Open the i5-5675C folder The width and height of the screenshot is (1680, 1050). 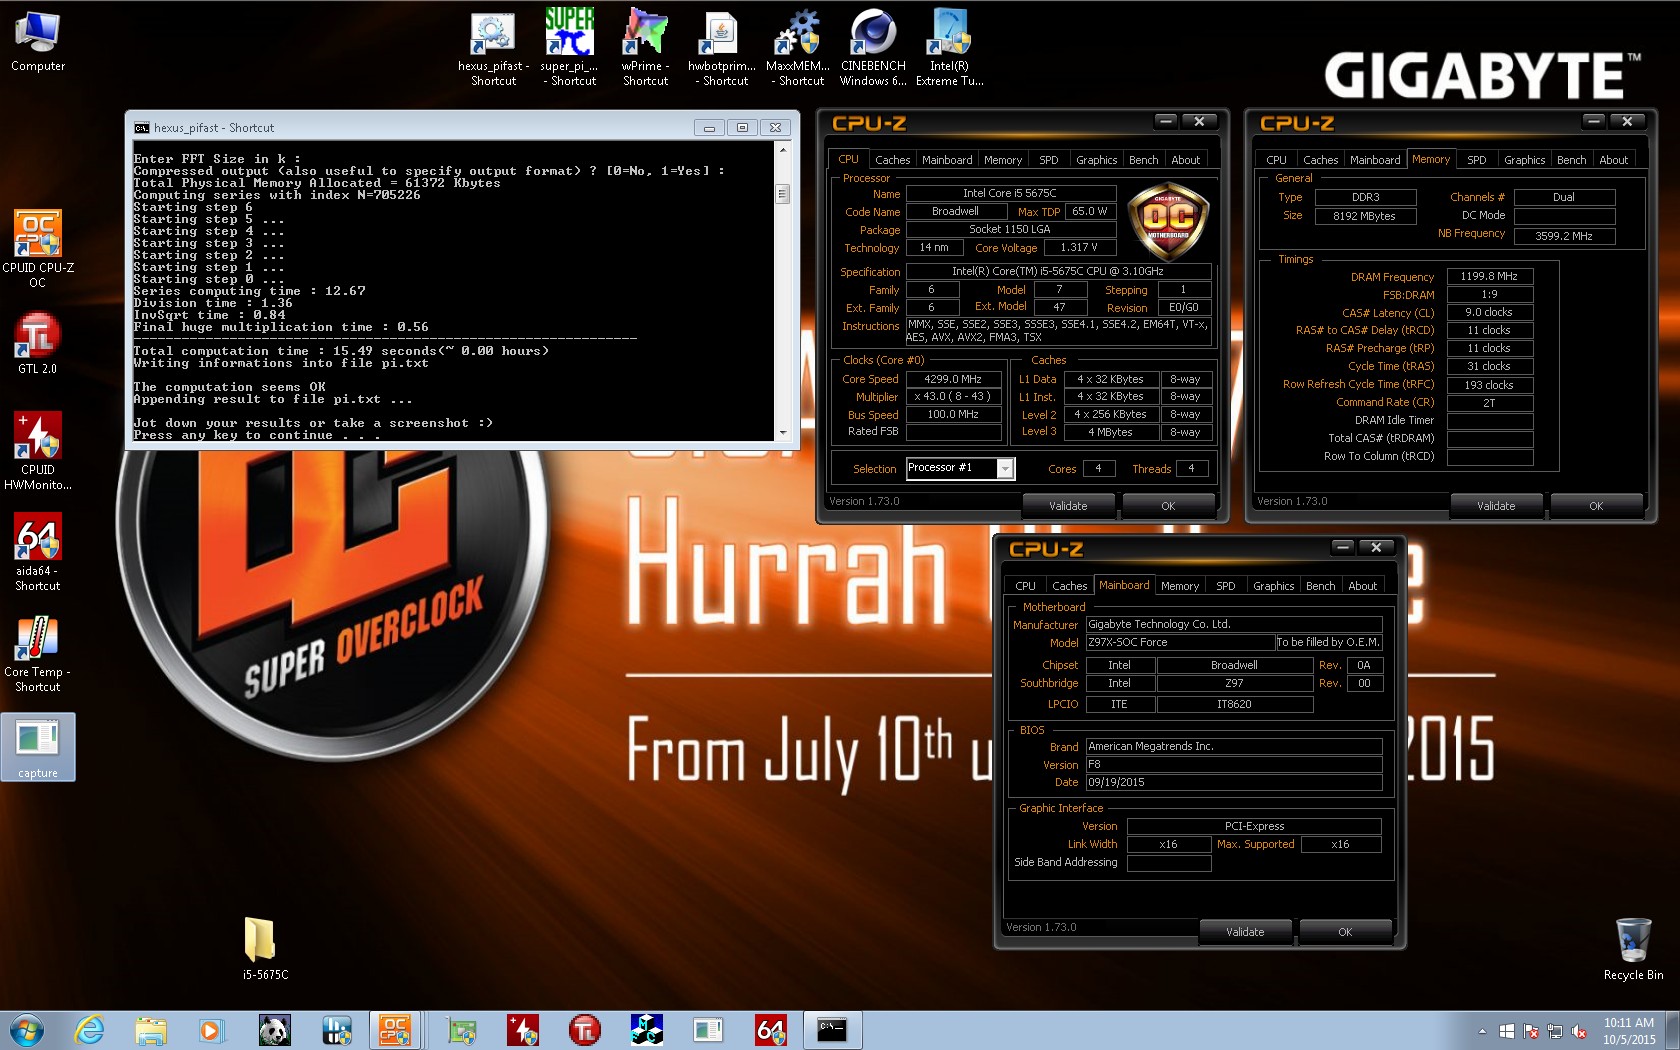pyautogui.click(x=265, y=948)
